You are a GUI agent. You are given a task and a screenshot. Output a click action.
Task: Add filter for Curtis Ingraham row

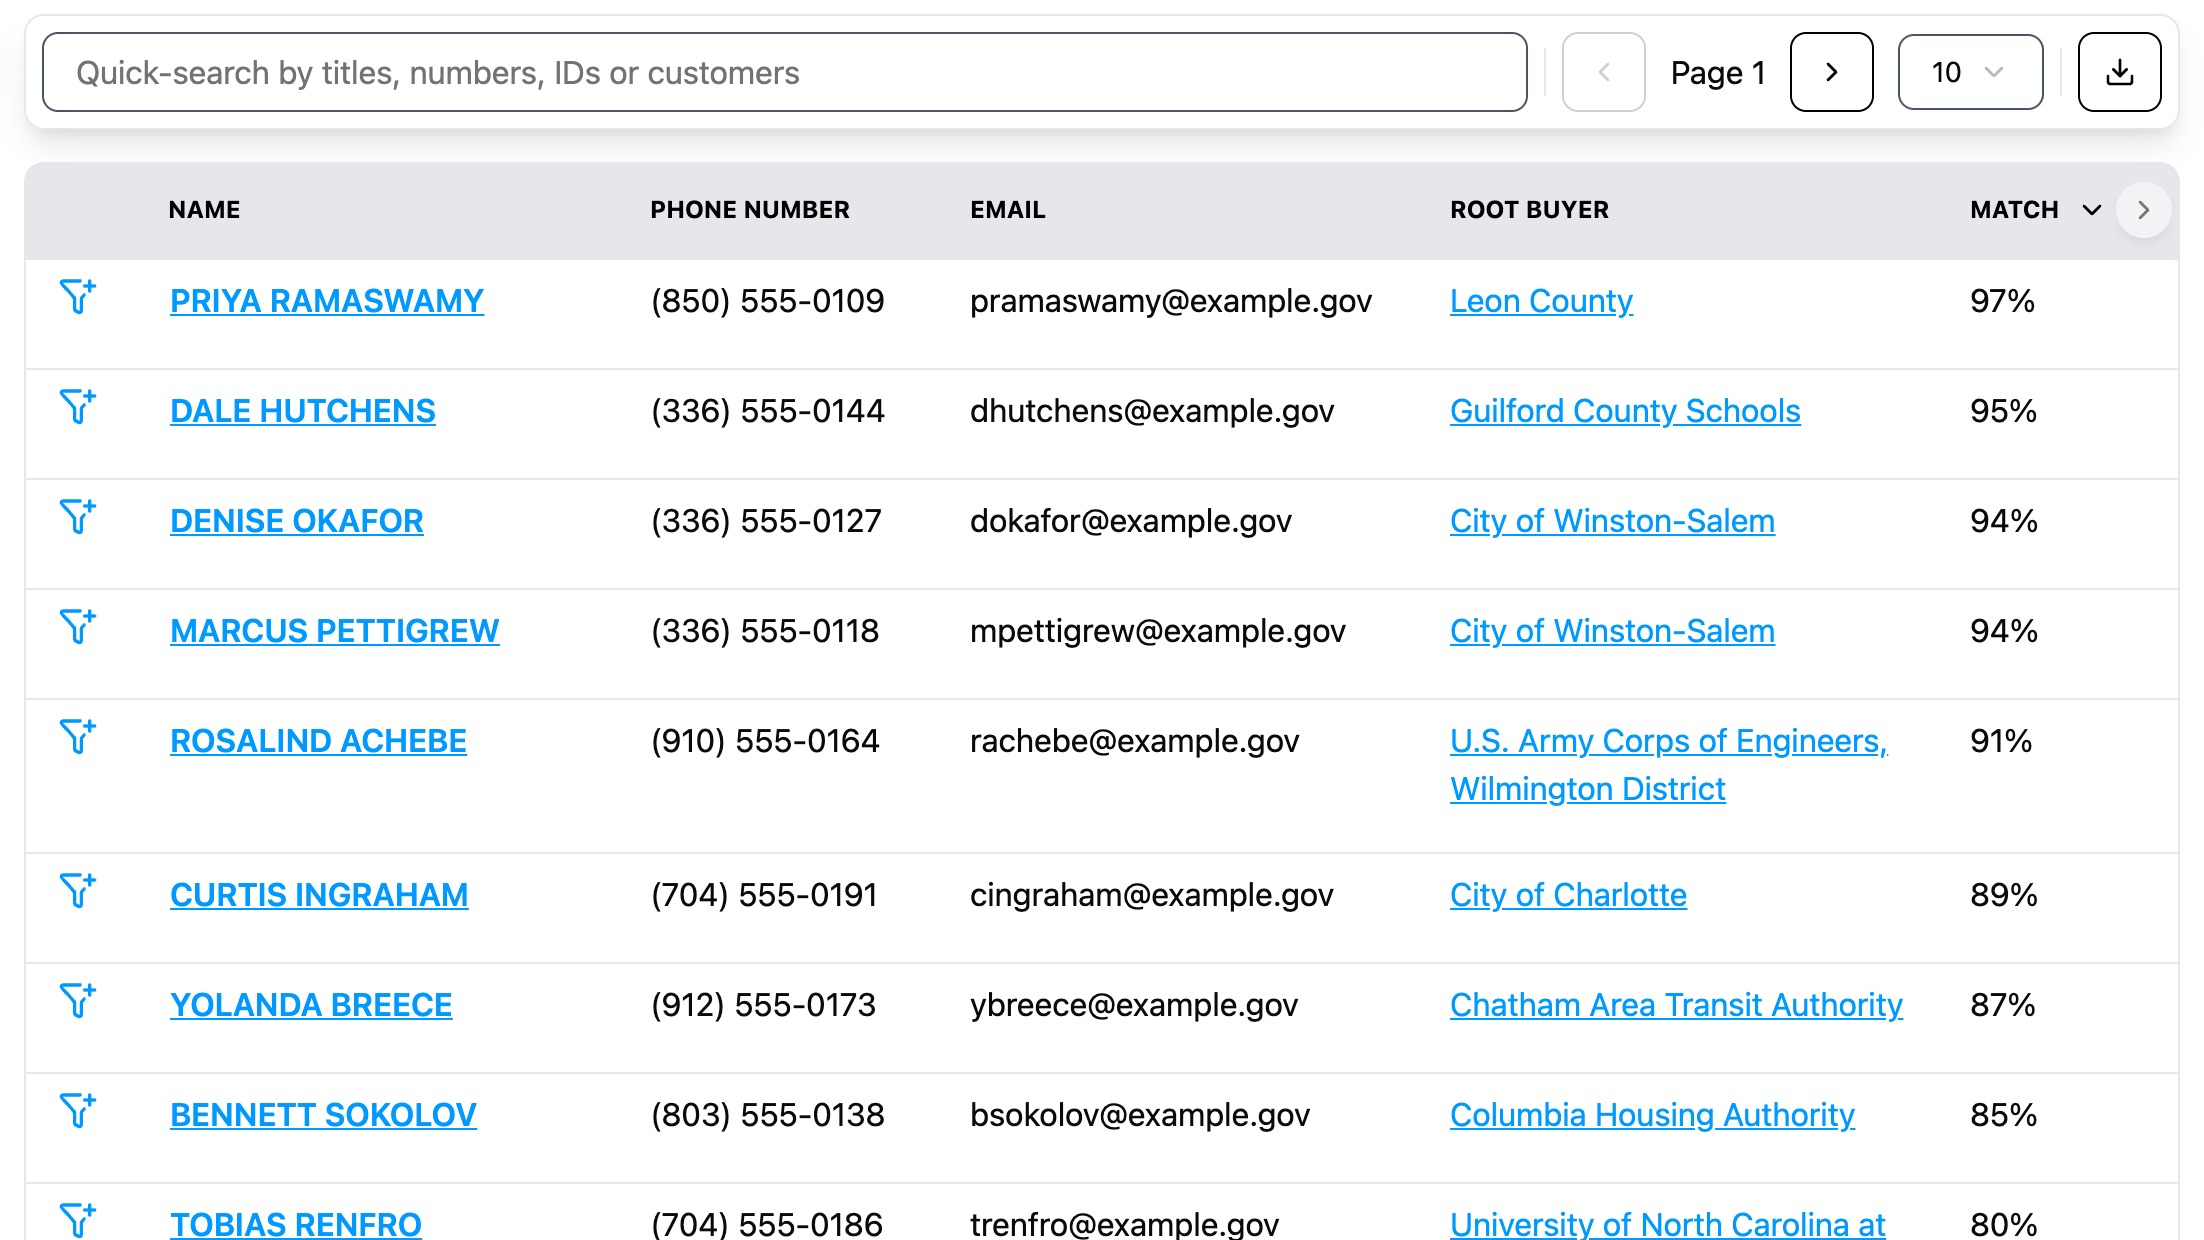(x=78, y=890)
